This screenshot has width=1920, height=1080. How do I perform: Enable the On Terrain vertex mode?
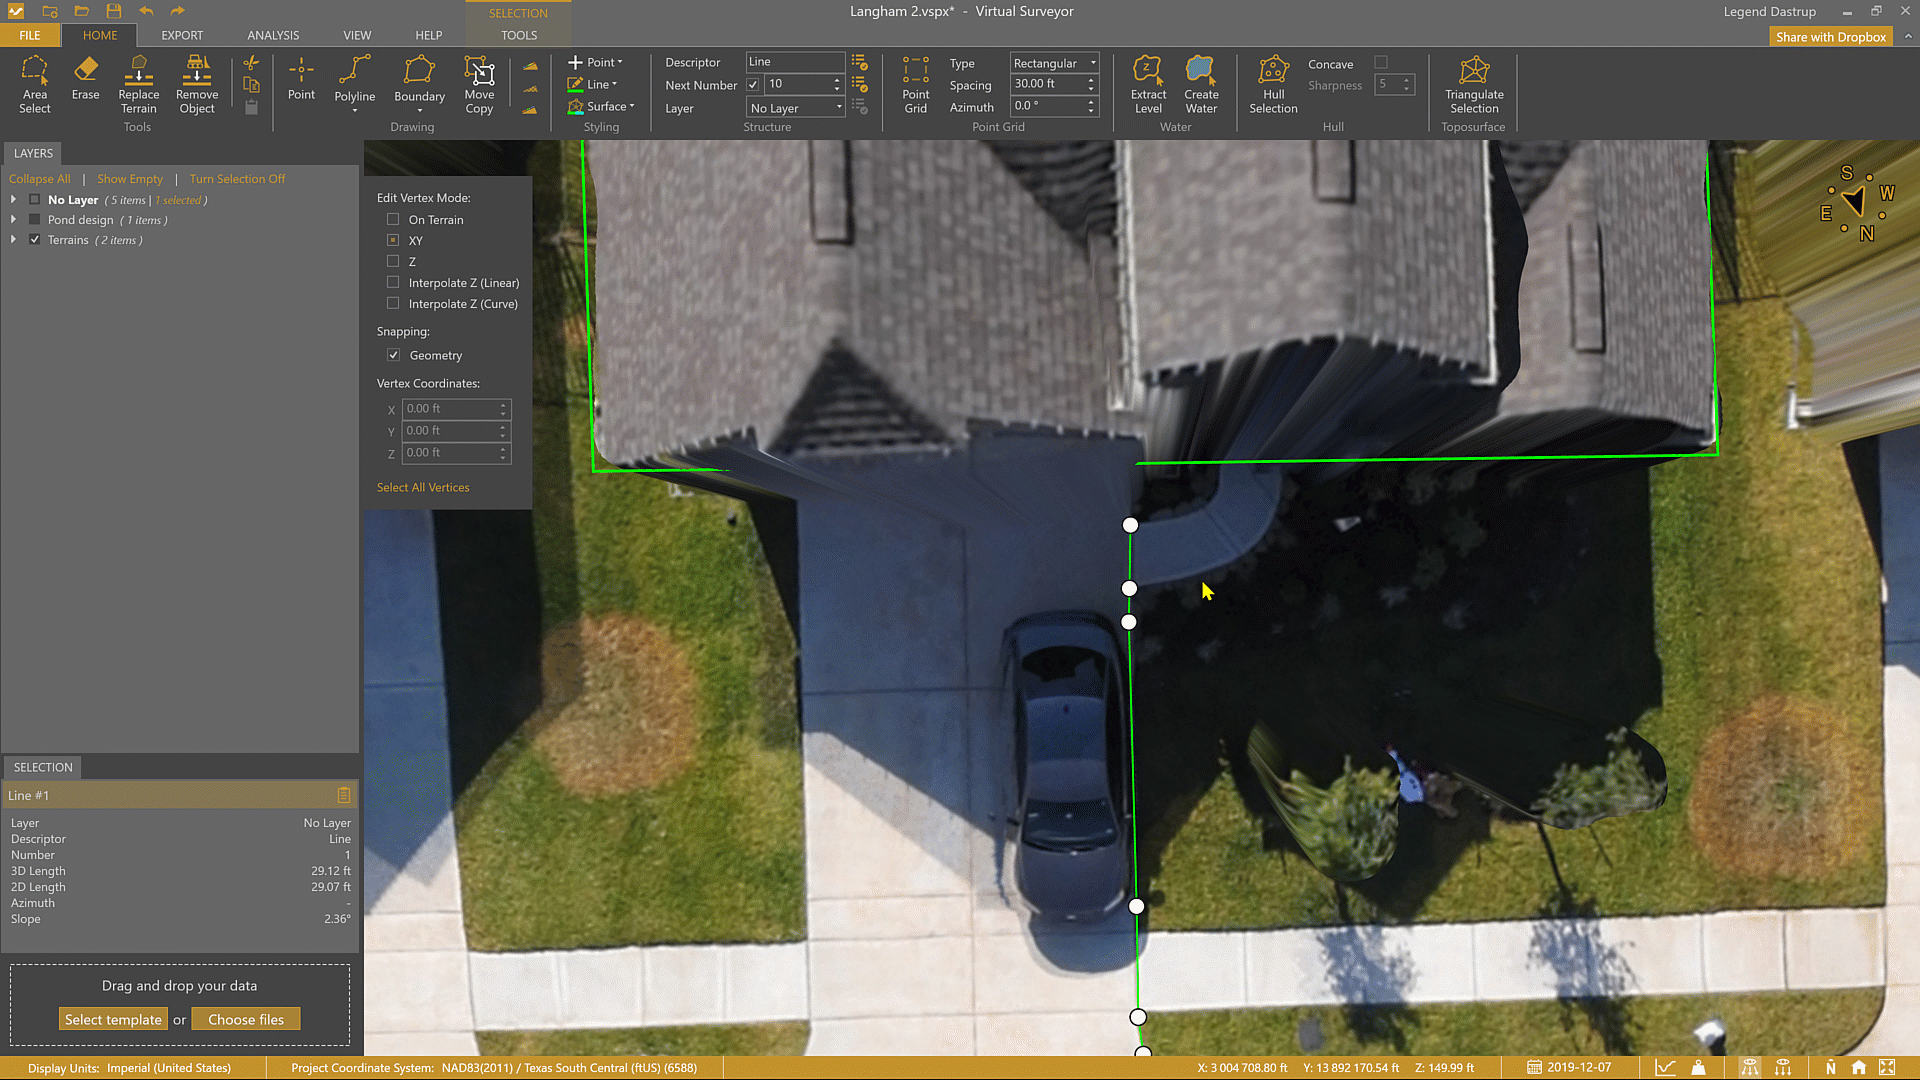click(x=393, y=219)
